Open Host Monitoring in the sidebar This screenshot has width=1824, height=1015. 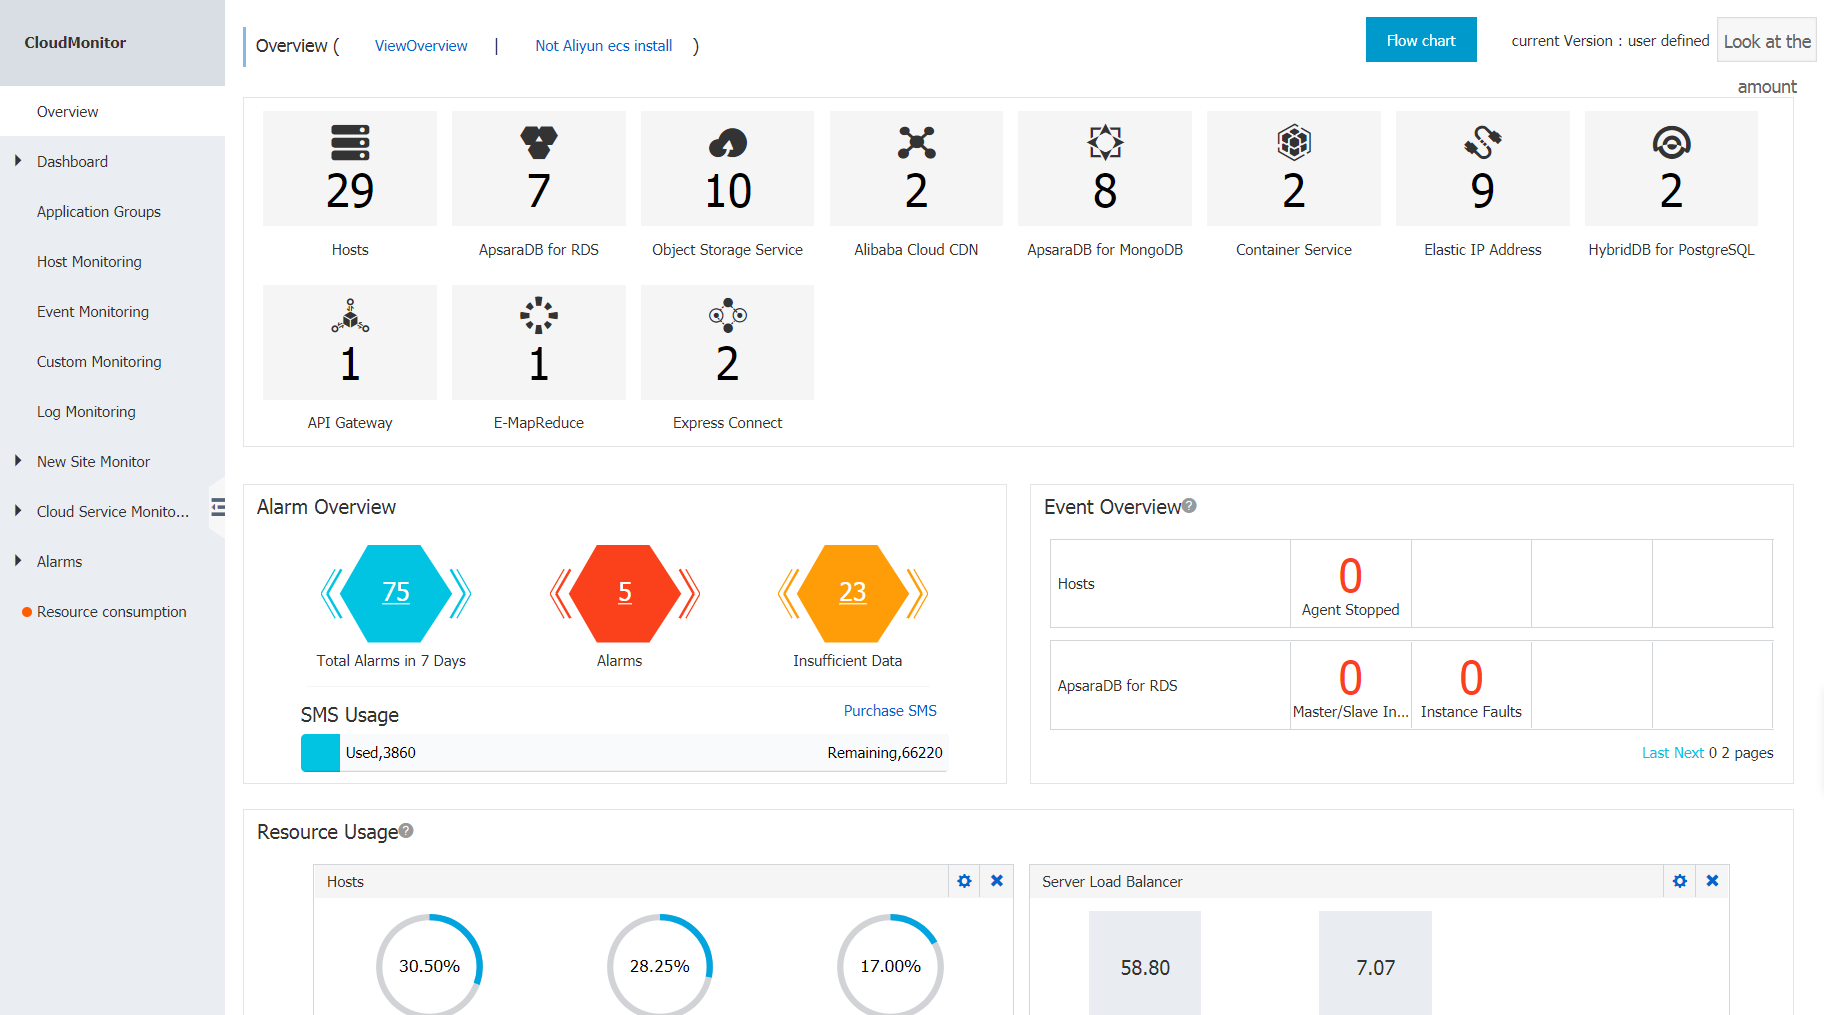pos(89,262)
